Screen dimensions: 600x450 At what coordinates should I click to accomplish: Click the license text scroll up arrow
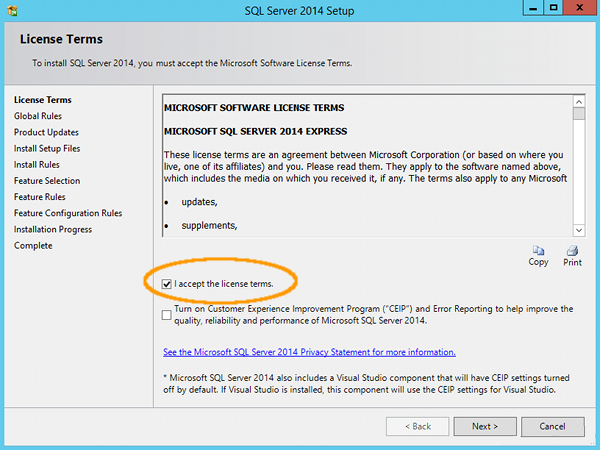point(579,102)
